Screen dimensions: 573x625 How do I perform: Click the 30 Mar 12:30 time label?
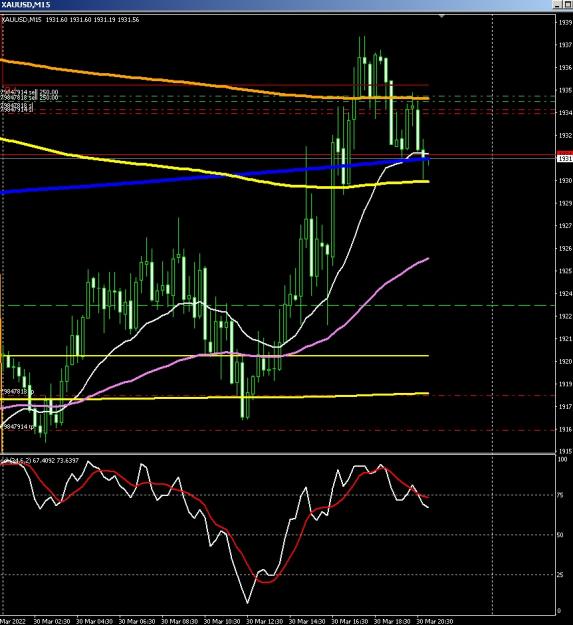pos(265,621)
